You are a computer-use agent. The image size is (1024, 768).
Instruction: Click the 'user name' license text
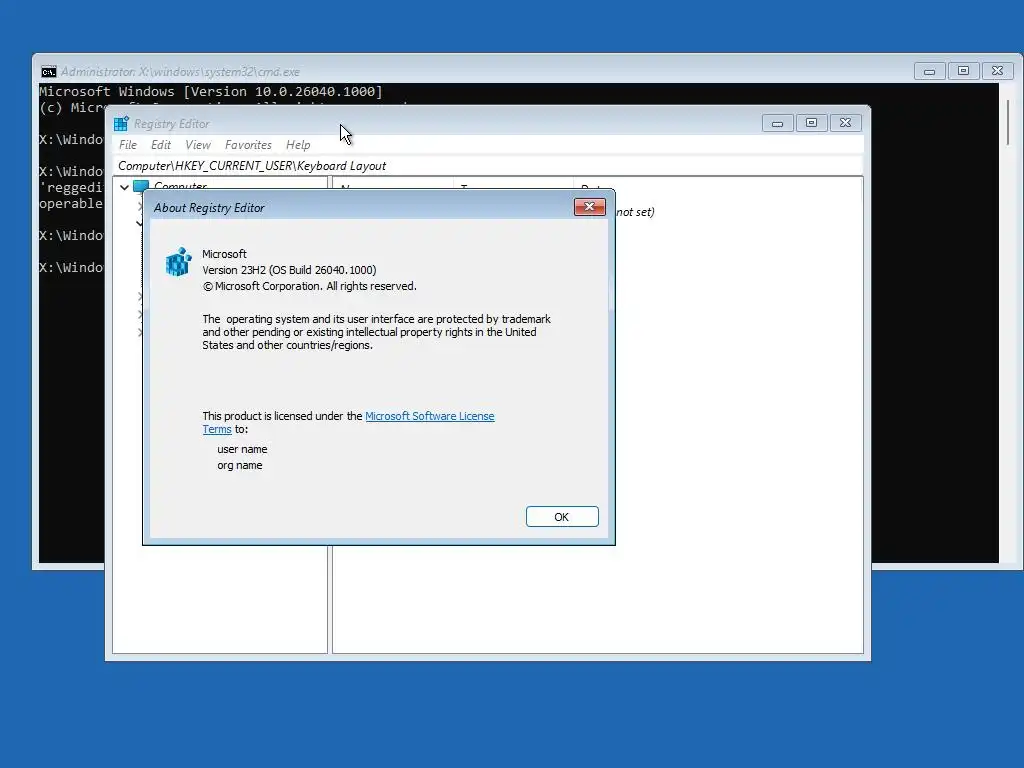coord(242,449)
